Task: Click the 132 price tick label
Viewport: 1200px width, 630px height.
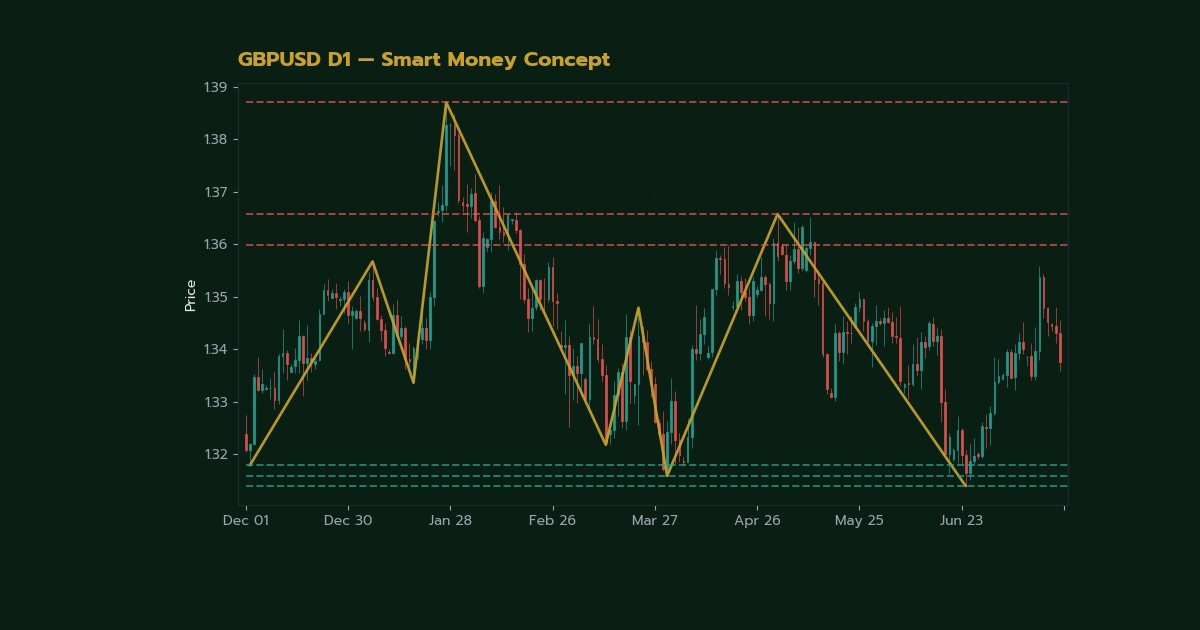Action: coord(215,454)
